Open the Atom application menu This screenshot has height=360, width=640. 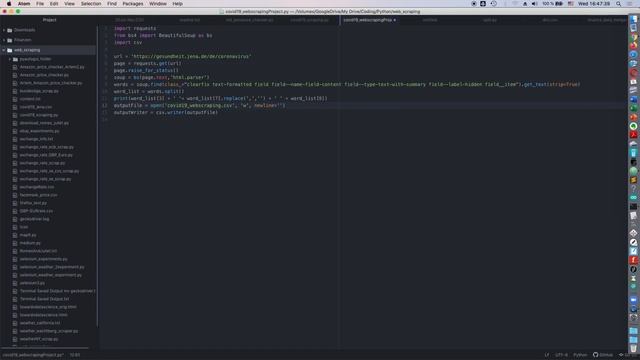pyautogui.click(x=24, y=4)
